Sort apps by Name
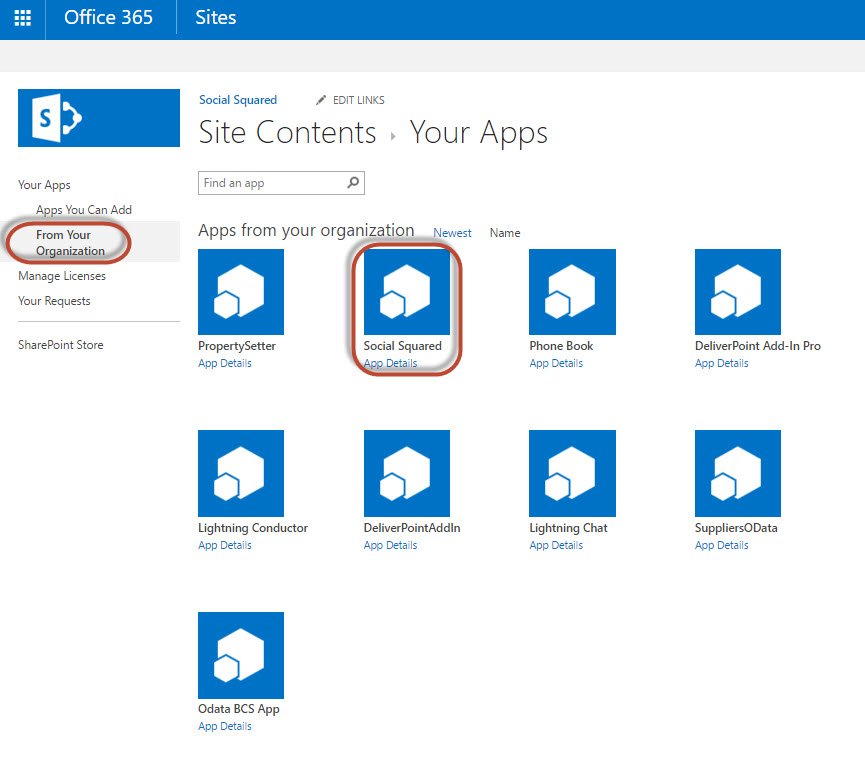Screen dimensions: 865x760 (505, 233)
